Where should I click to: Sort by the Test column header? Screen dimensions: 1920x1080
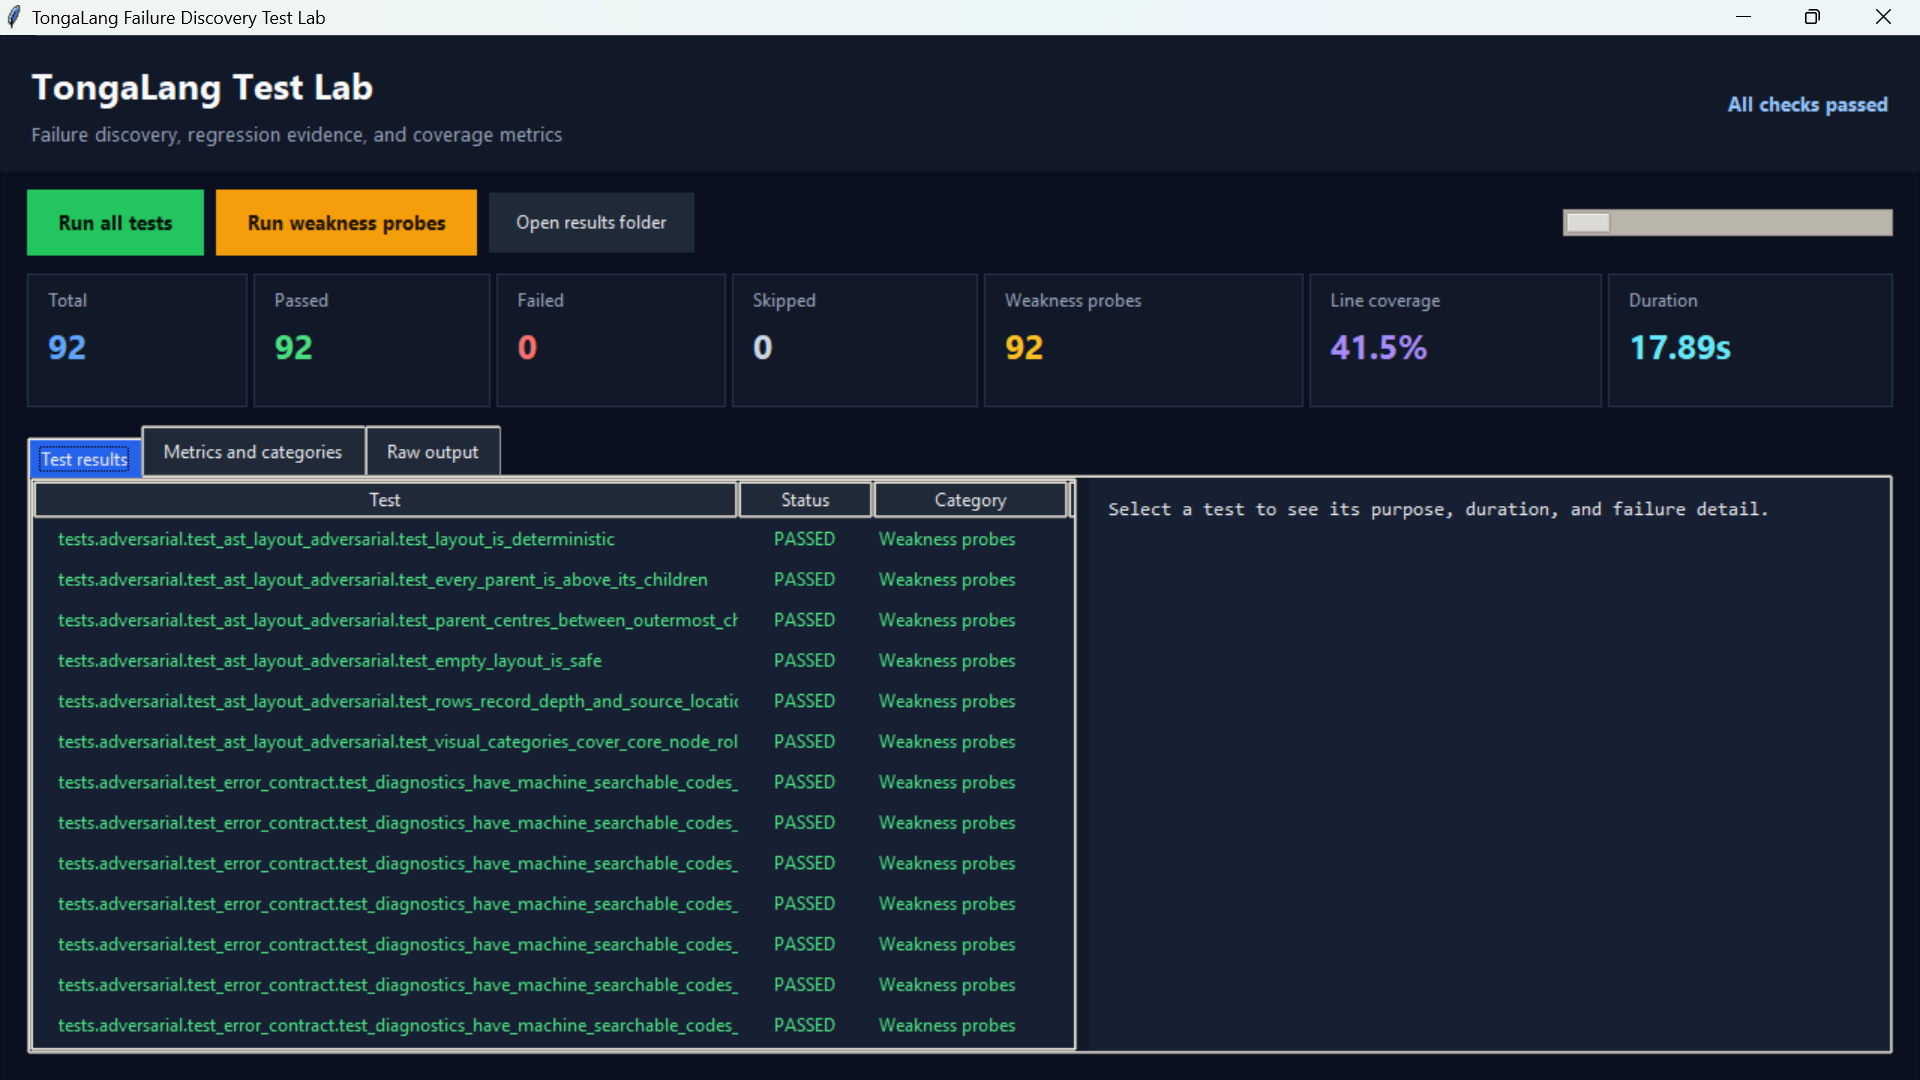tap(385, 500)
